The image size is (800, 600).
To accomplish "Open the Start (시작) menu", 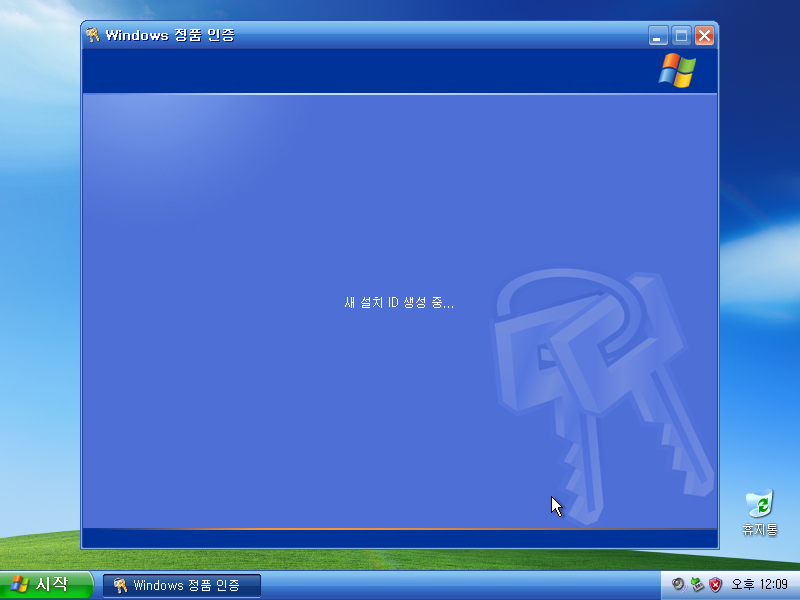I will (46, 585).
